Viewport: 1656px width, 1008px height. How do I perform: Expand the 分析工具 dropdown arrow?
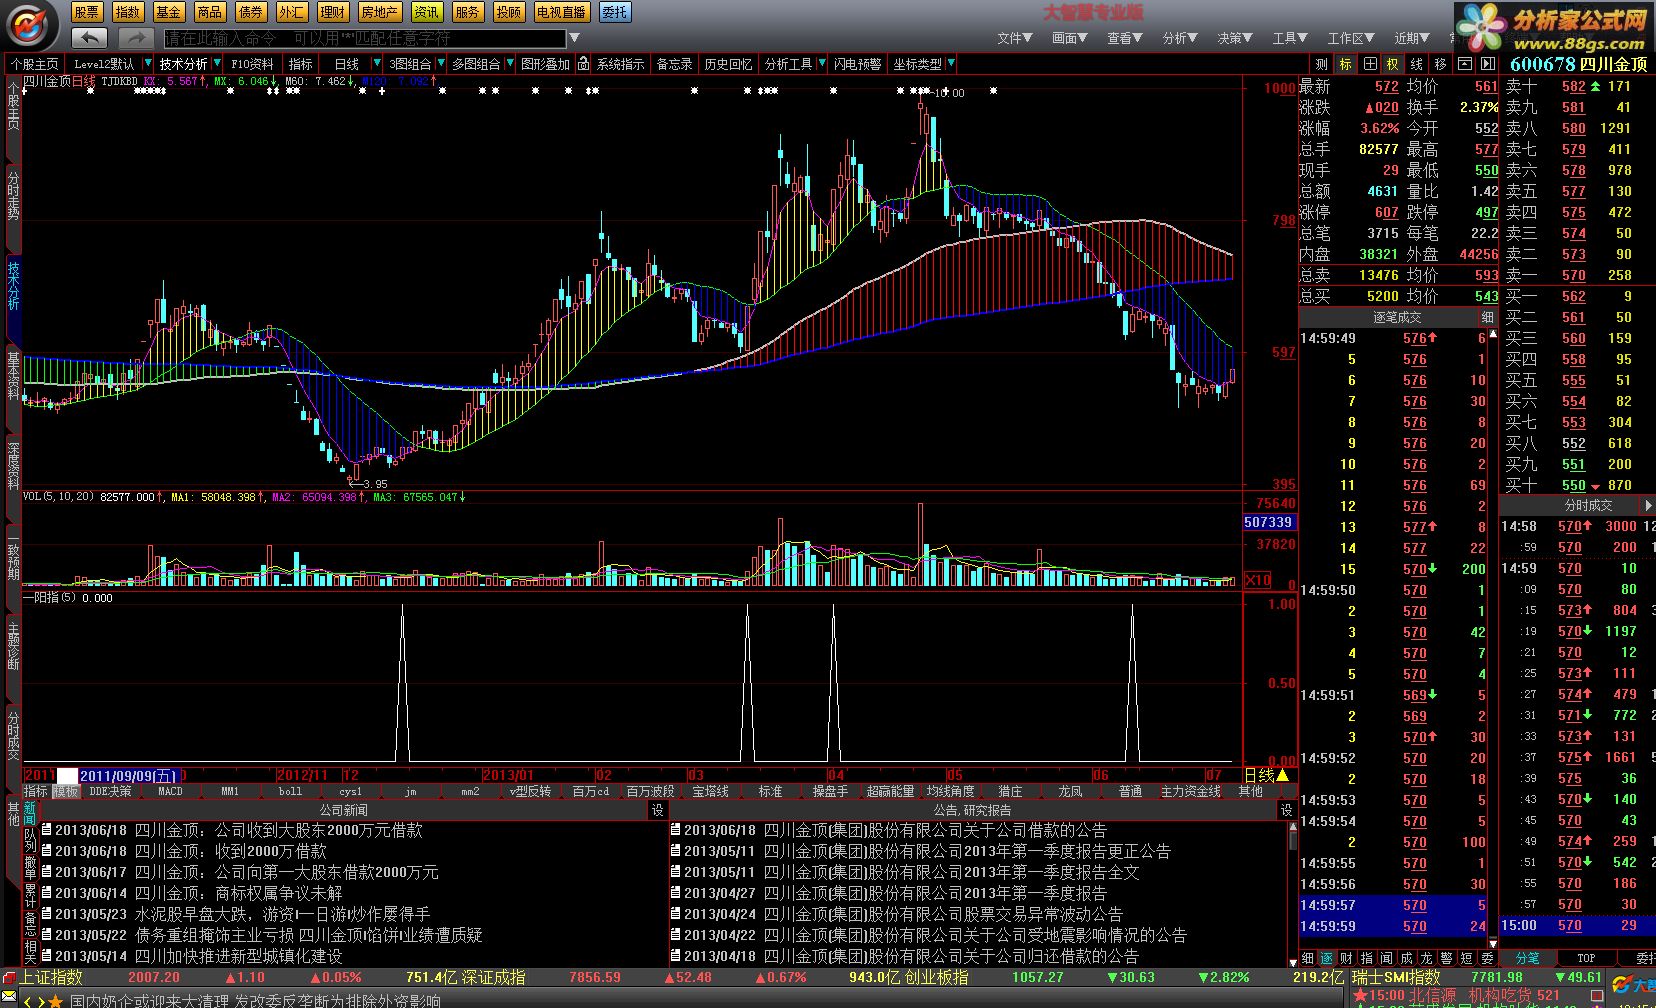point(822,64)
